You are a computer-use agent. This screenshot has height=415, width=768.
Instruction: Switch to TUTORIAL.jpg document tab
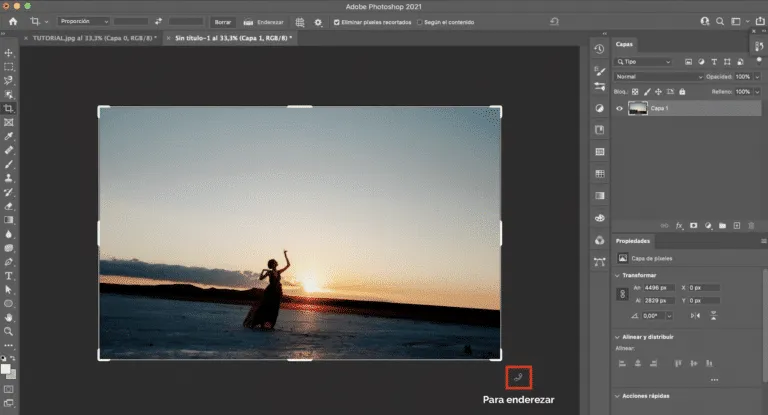point(95,38)
